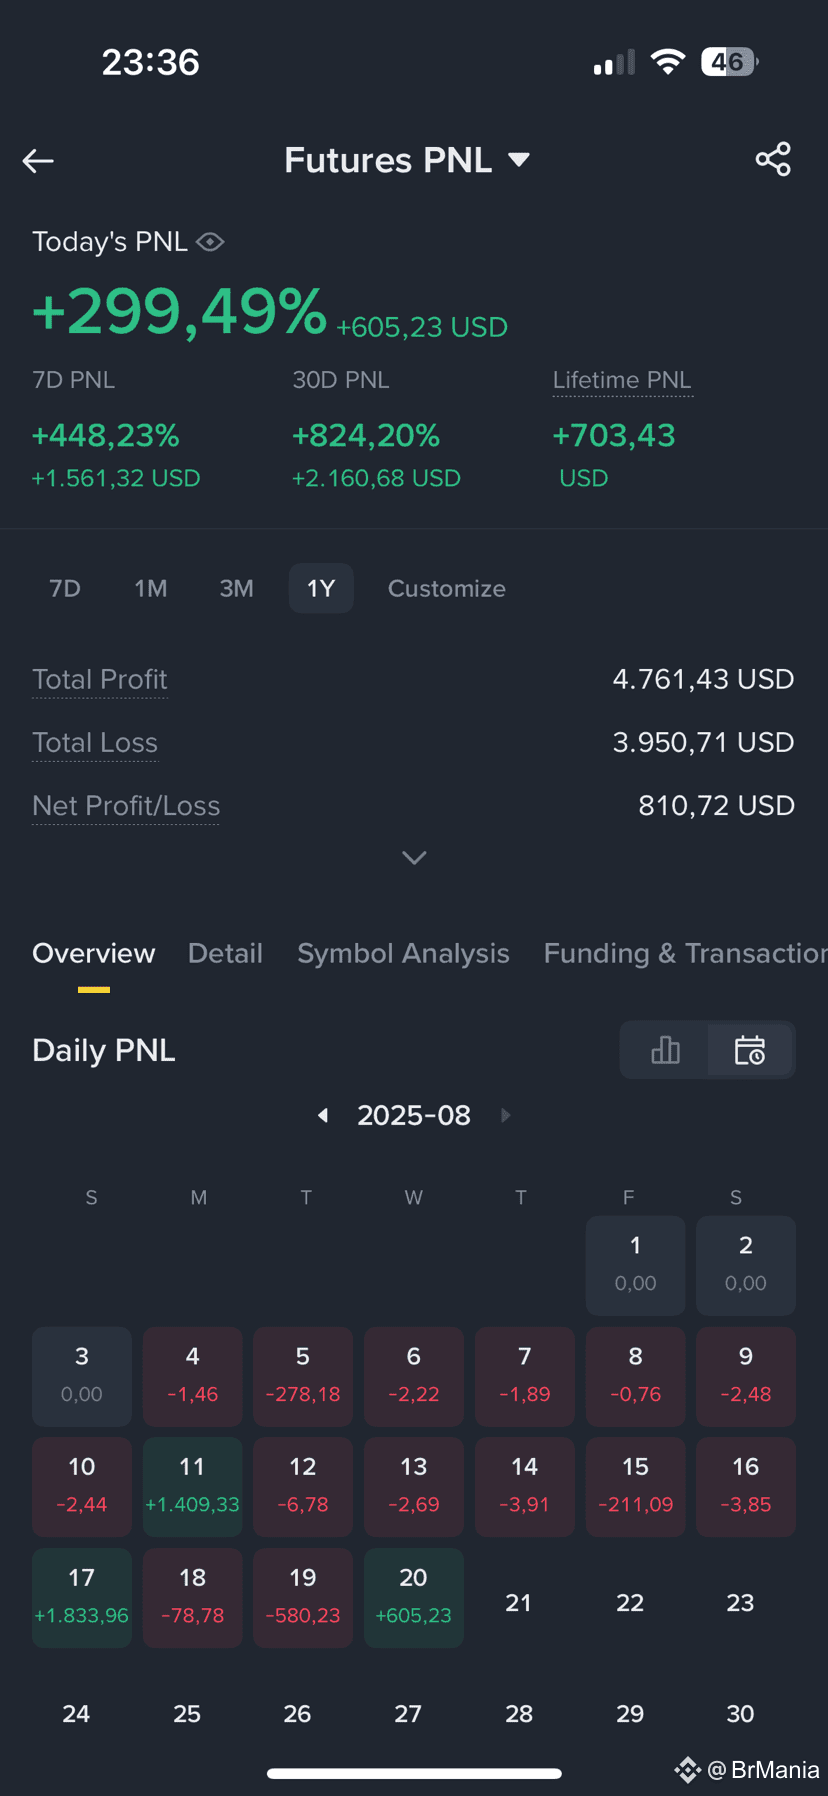
Task: Open August 11 day cell
Action: [x=192, y=1487]
